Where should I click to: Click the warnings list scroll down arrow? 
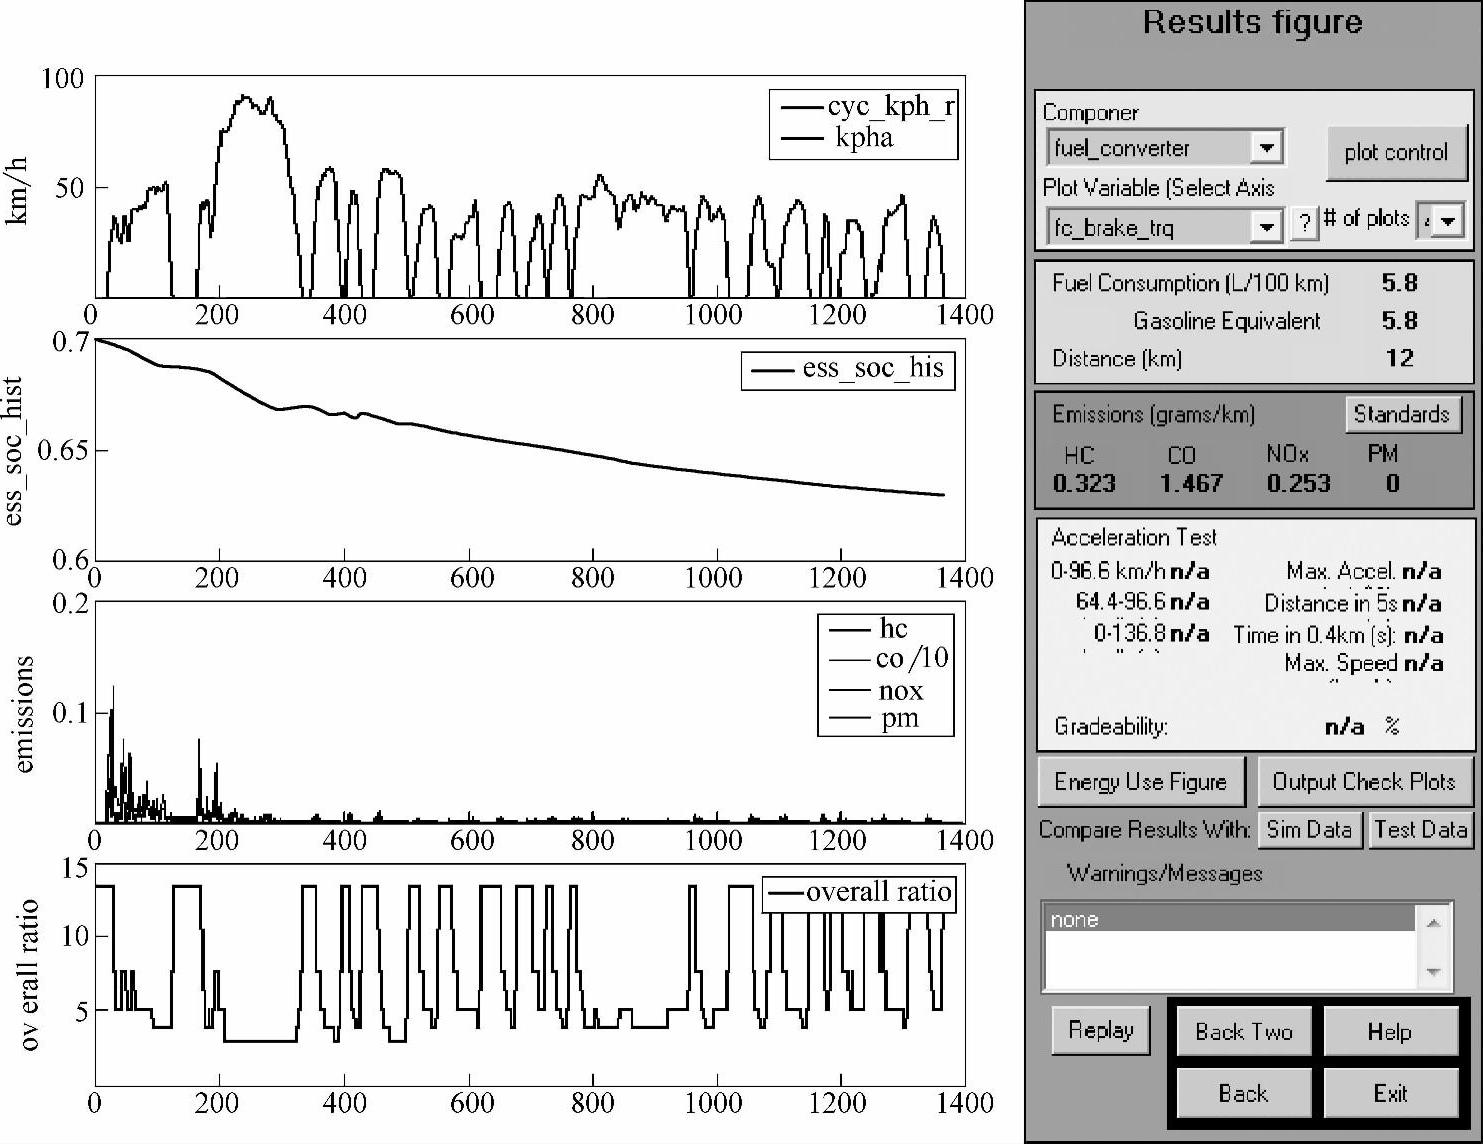[1433, 971]
